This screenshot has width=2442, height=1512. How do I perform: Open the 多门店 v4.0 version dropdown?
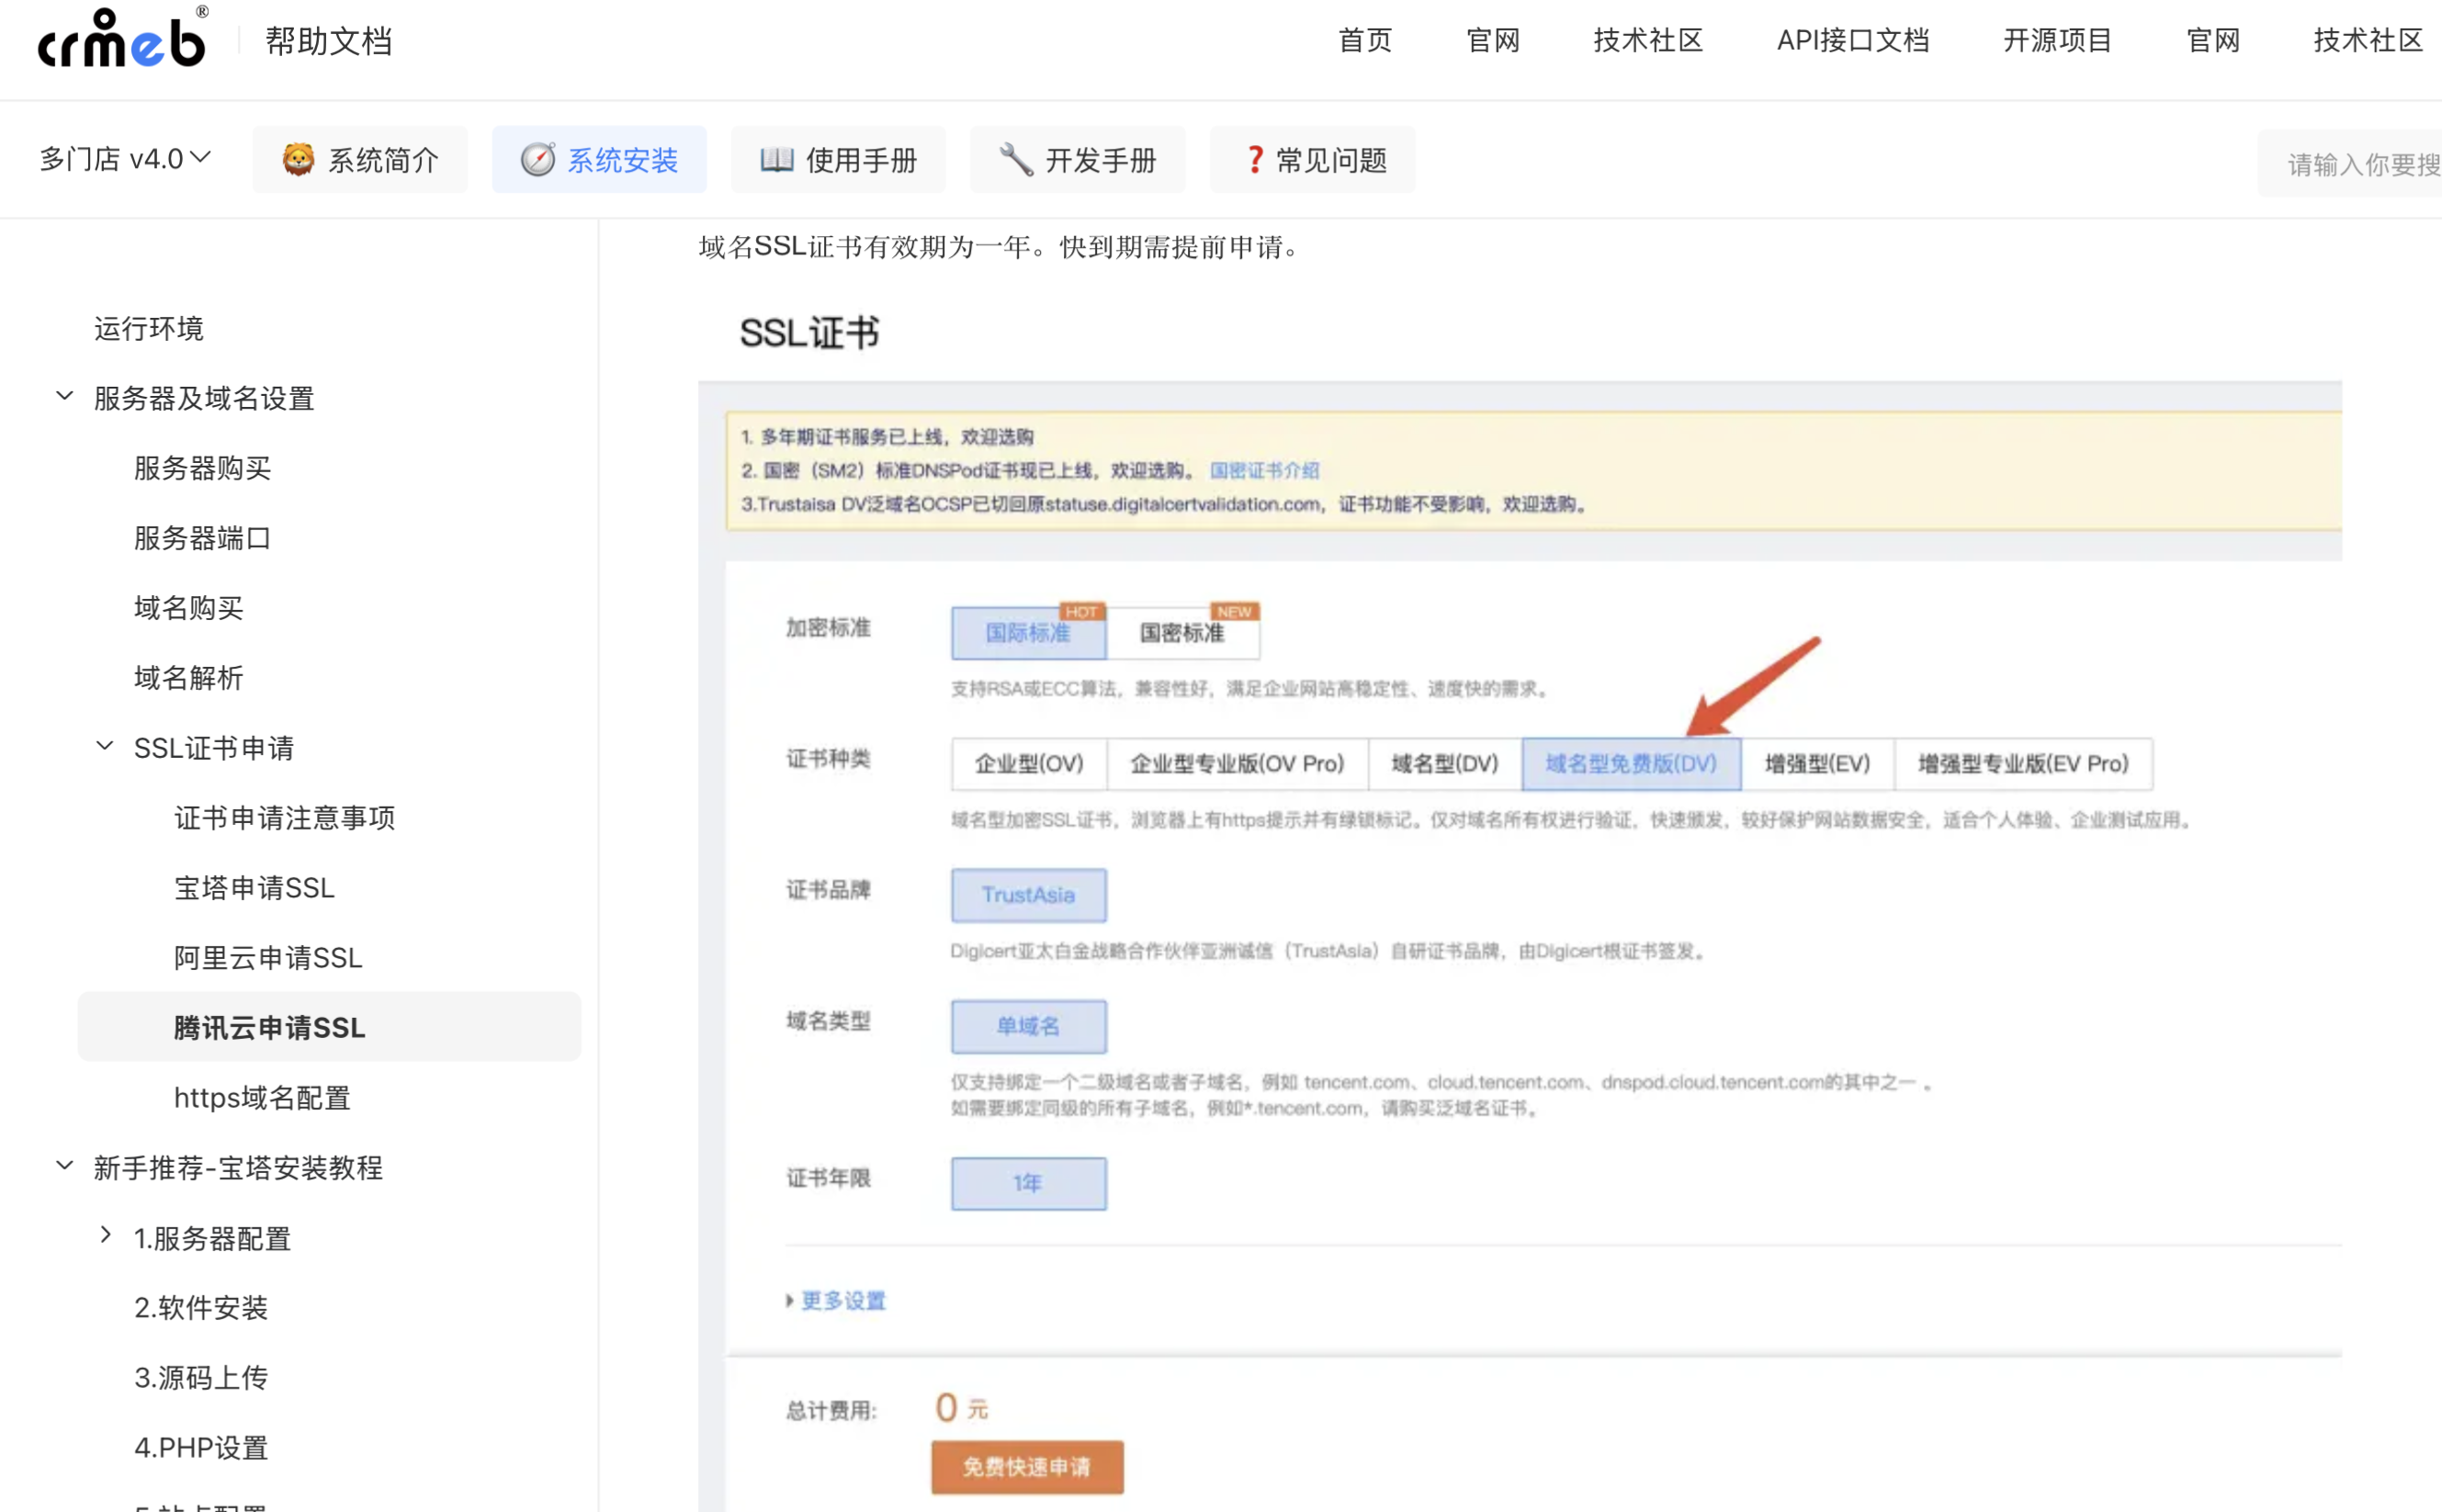(x=124, y=159)
